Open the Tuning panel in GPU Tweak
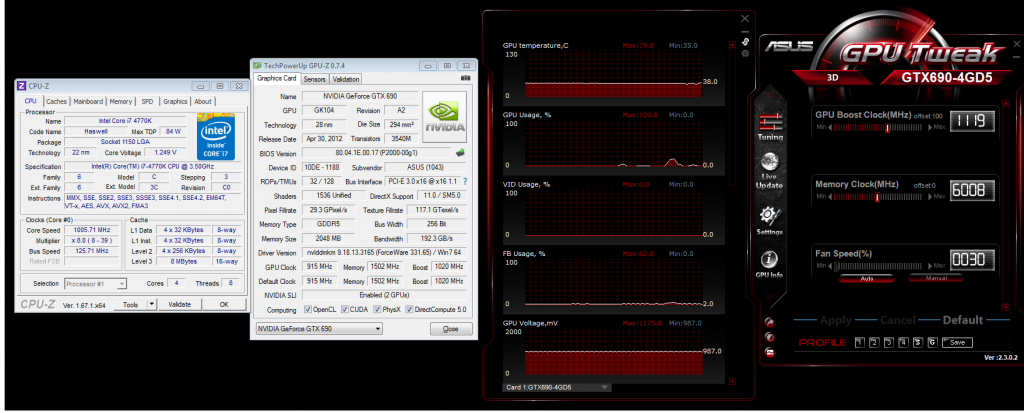Image resolution: width=1024 pixels, height=413 pixels. point(771,124)
